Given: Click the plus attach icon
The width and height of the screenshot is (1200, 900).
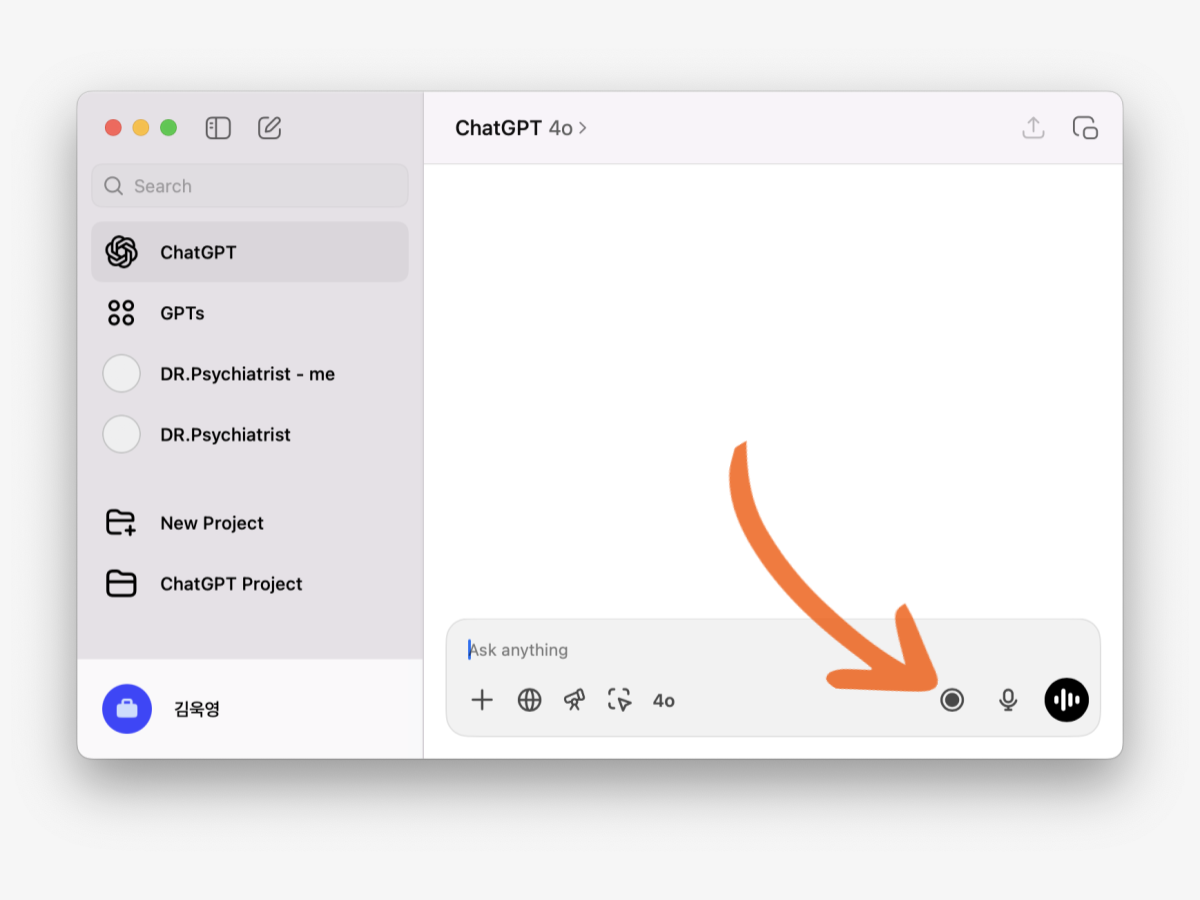Looking at the screenshot, I should coord(482,700).
